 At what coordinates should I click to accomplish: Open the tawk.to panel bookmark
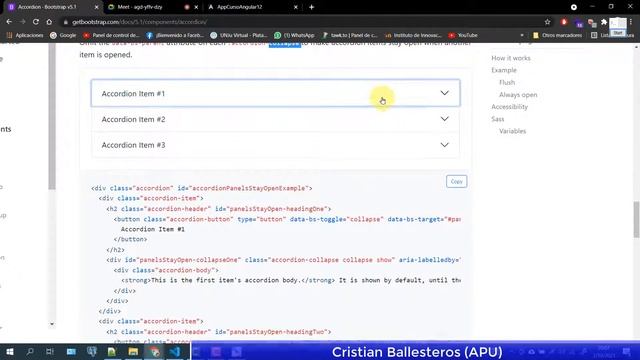coord(350,36)
